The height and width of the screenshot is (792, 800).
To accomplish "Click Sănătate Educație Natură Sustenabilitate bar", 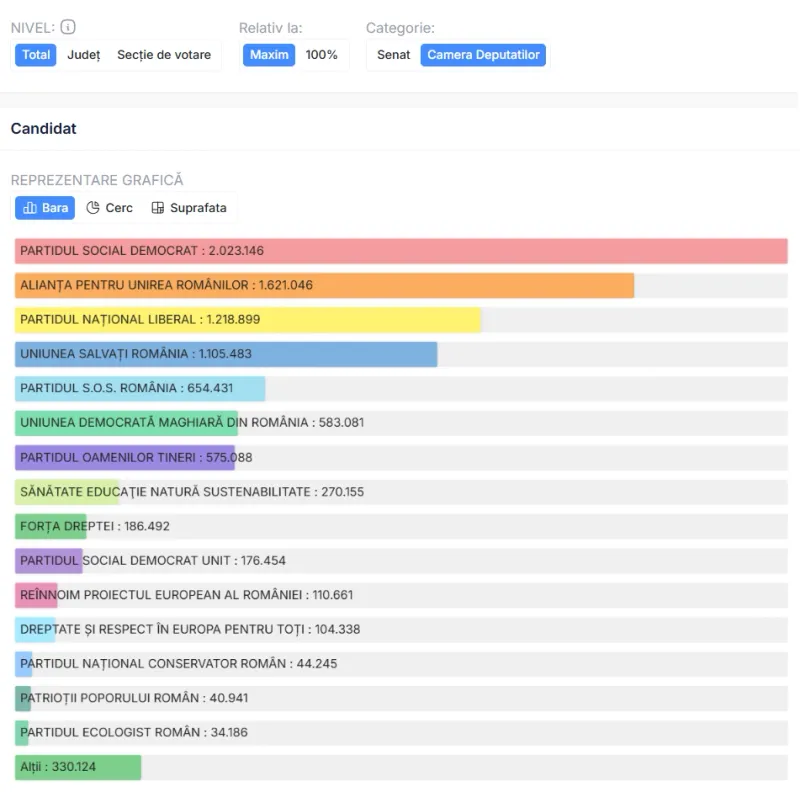I will 67,492.
